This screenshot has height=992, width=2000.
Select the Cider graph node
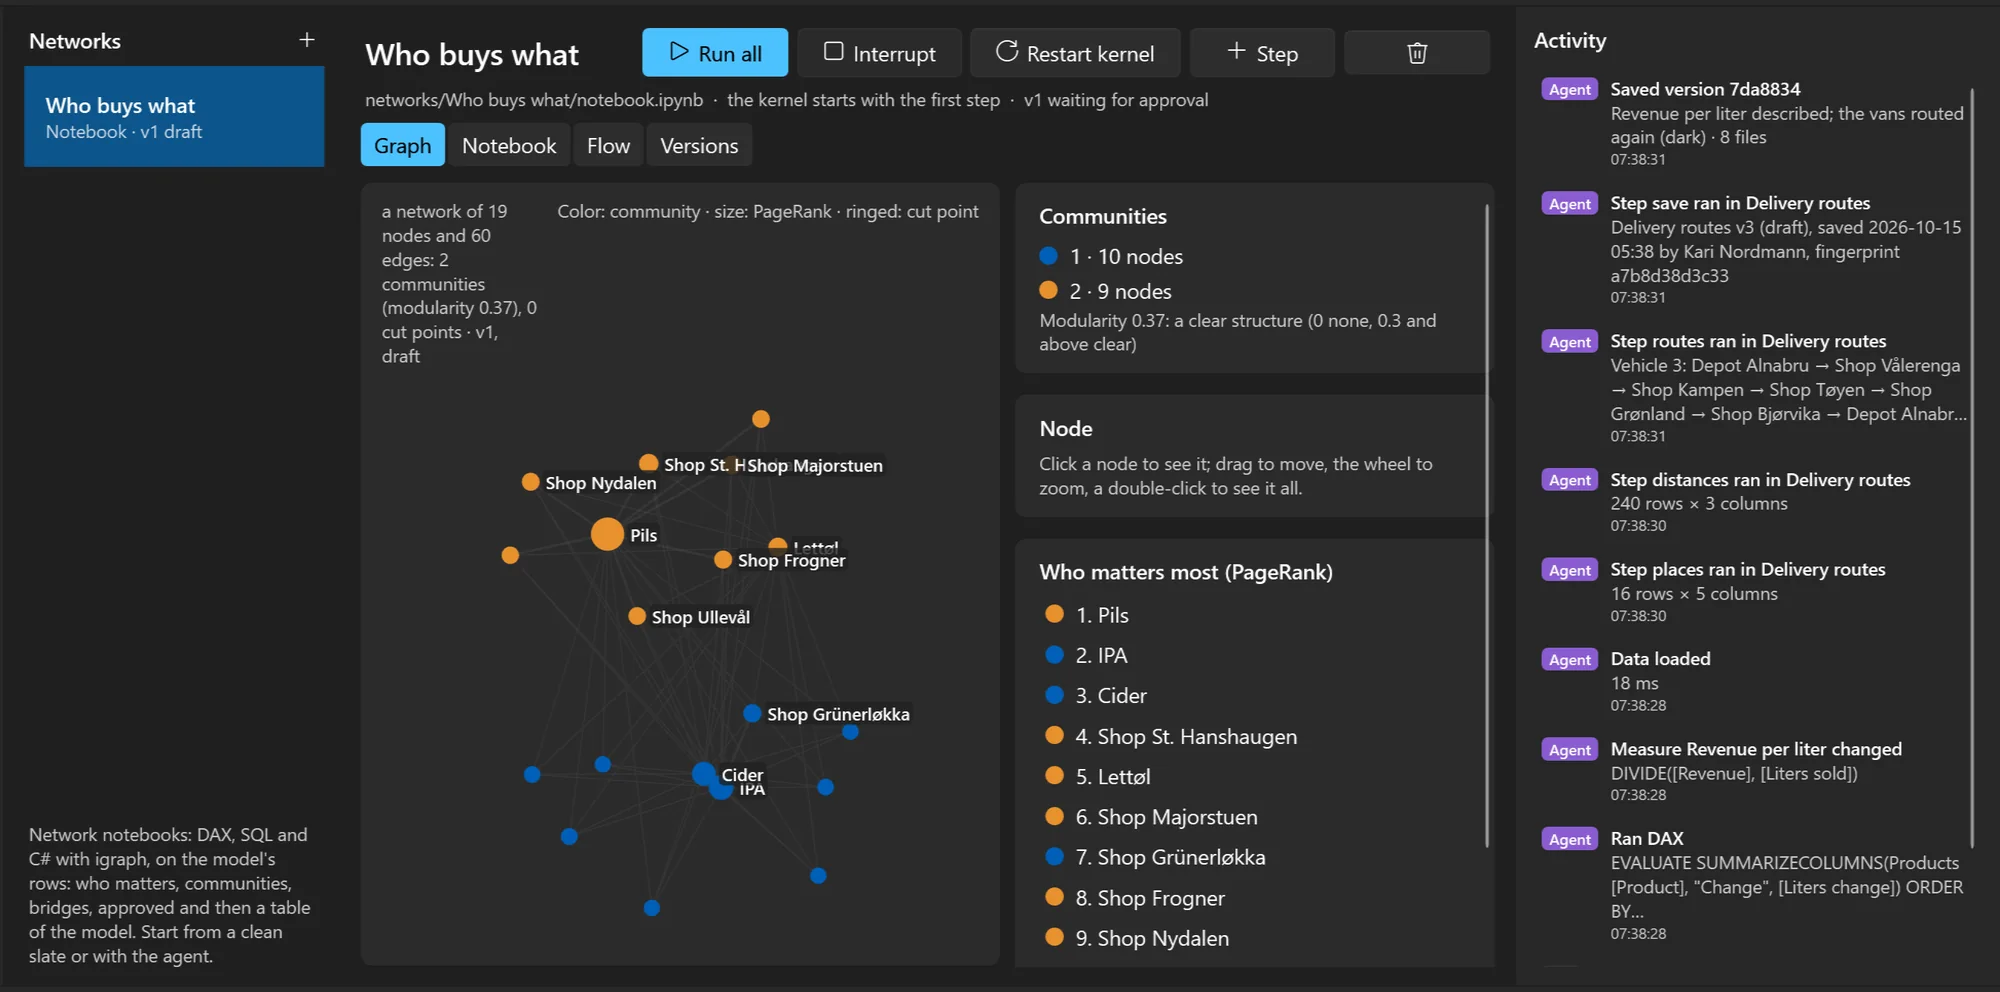[x=704, y=774]
